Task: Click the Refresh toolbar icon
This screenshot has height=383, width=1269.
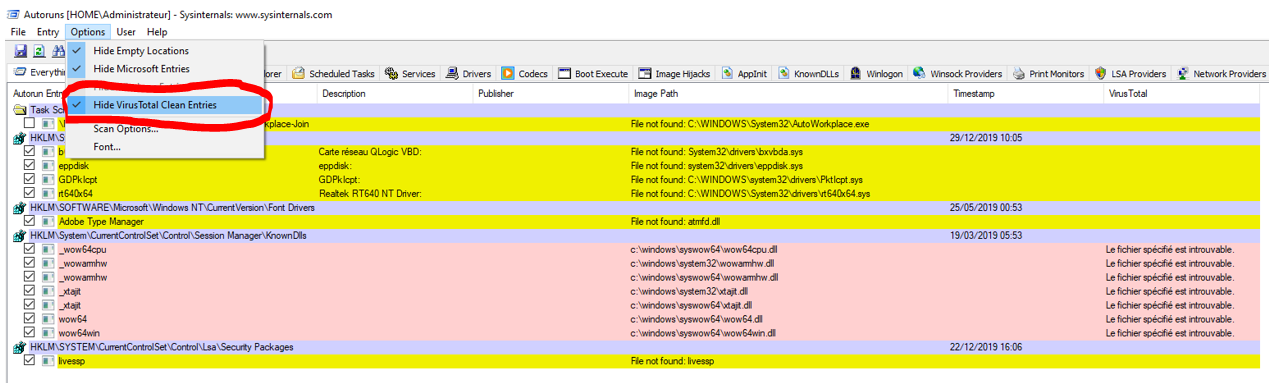Action: 39,51
